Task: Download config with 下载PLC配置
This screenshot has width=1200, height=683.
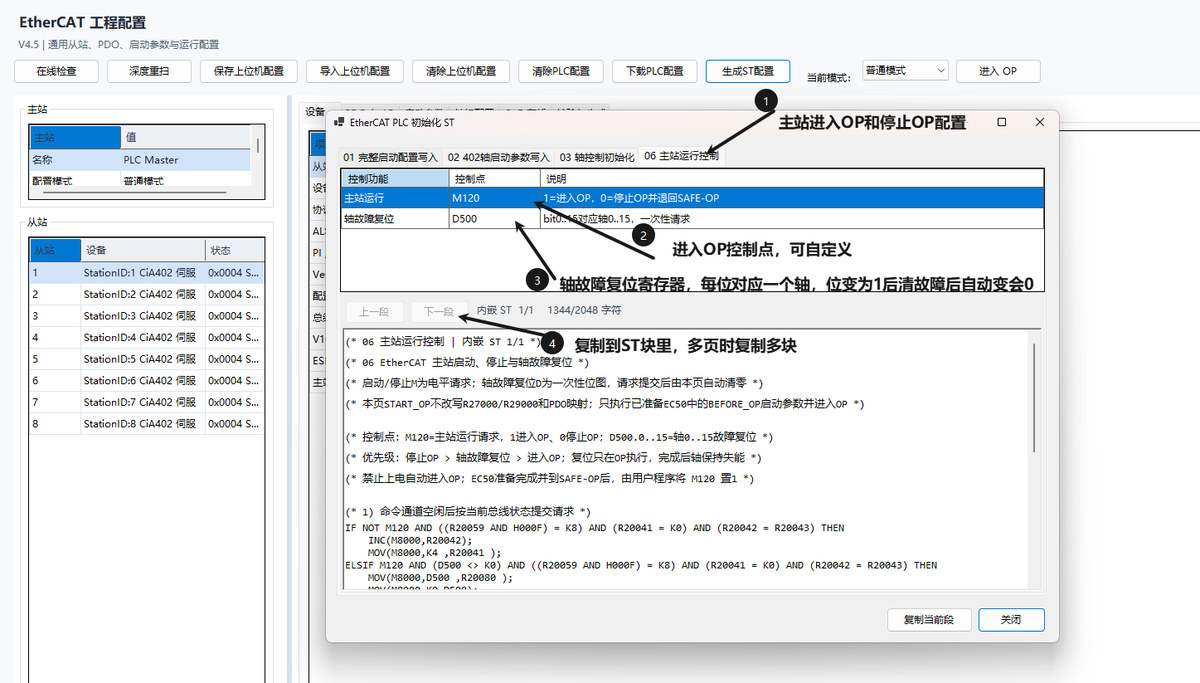Action: 655,71
